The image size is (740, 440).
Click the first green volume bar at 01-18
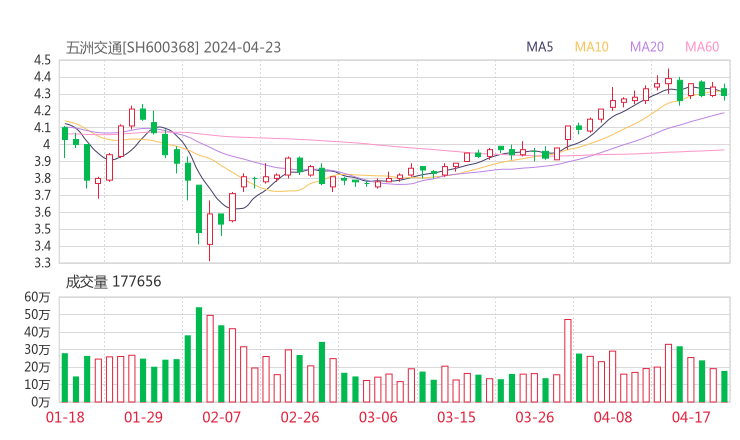65,378
